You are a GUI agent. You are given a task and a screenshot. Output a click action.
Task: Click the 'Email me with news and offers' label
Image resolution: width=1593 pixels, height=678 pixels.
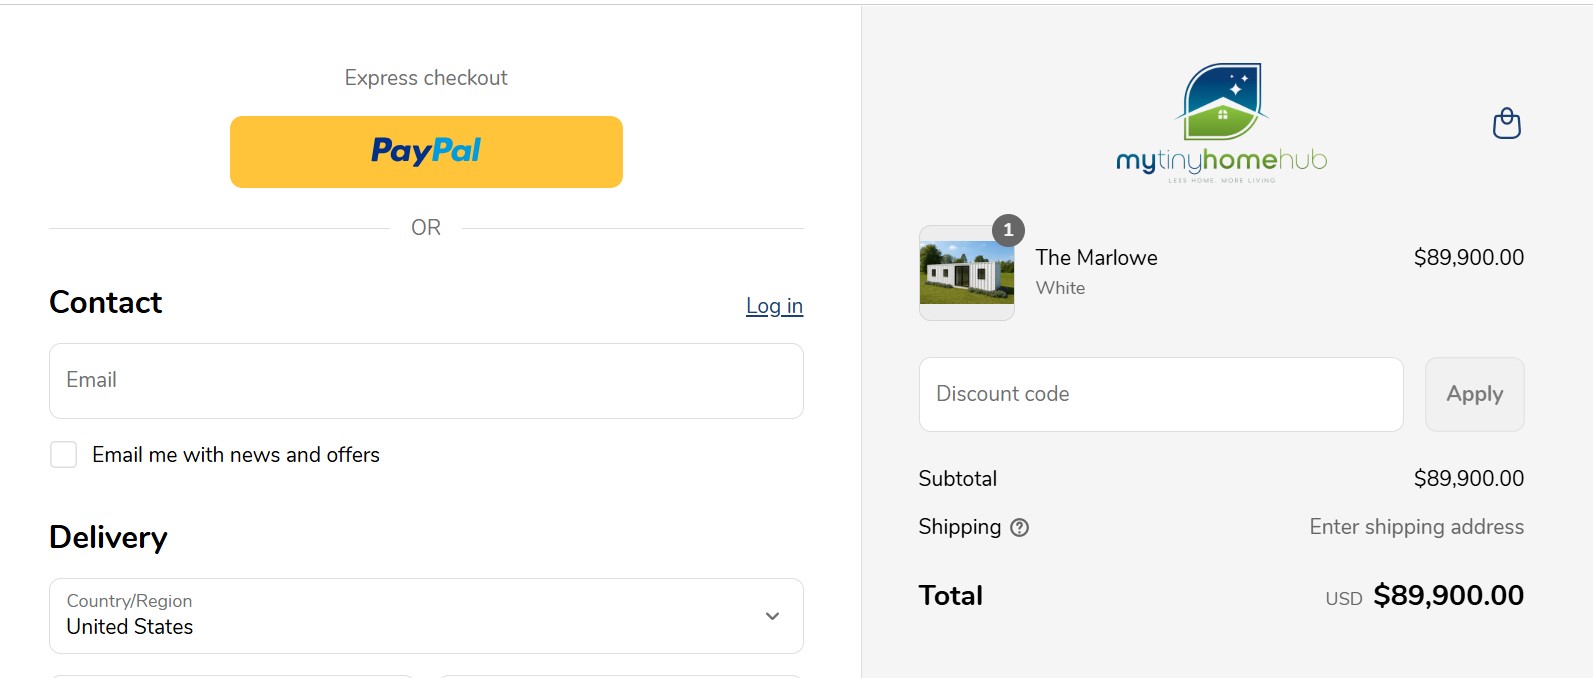coord(236,455)
